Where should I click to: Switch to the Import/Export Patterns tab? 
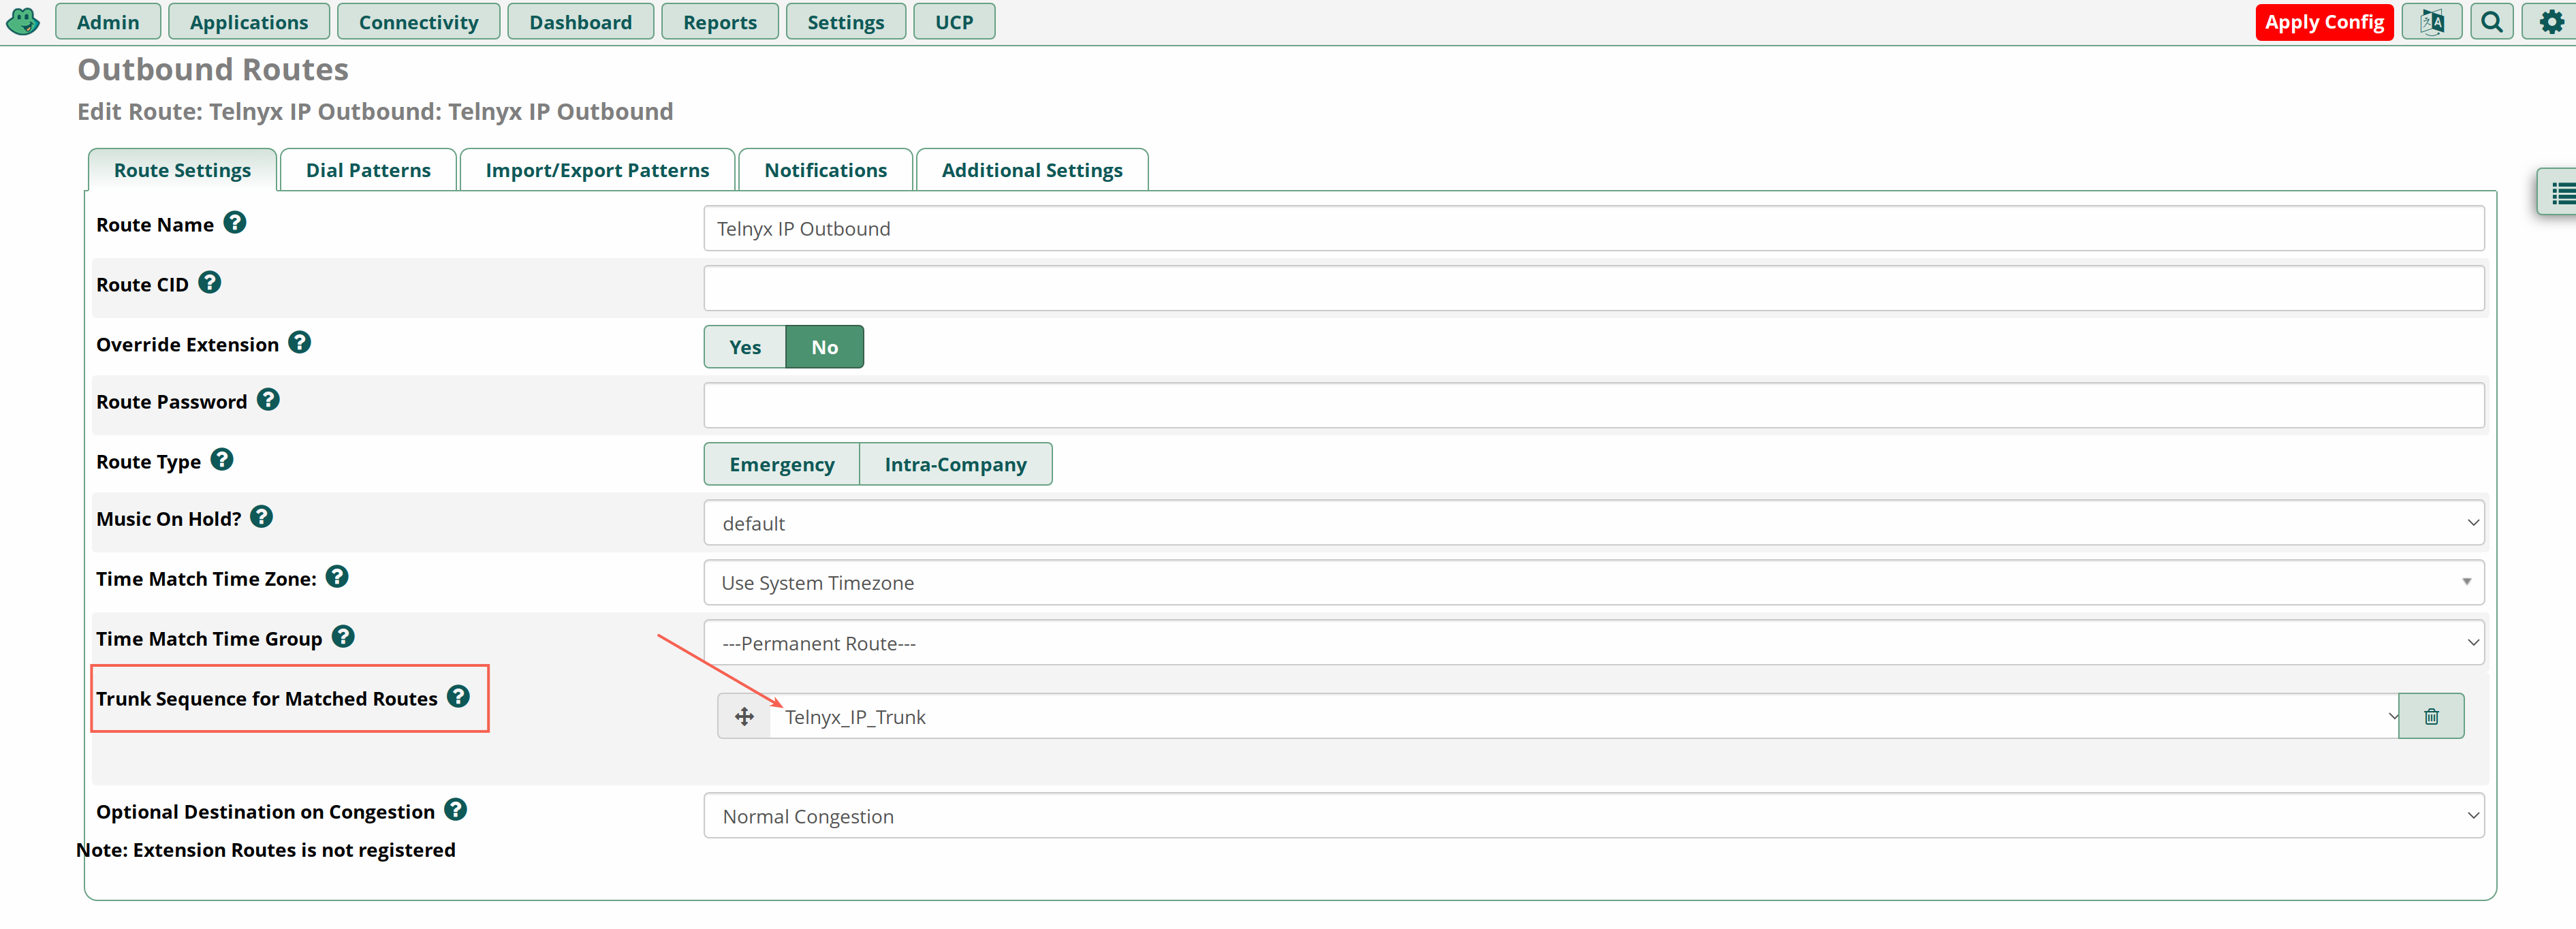point(598,170)
